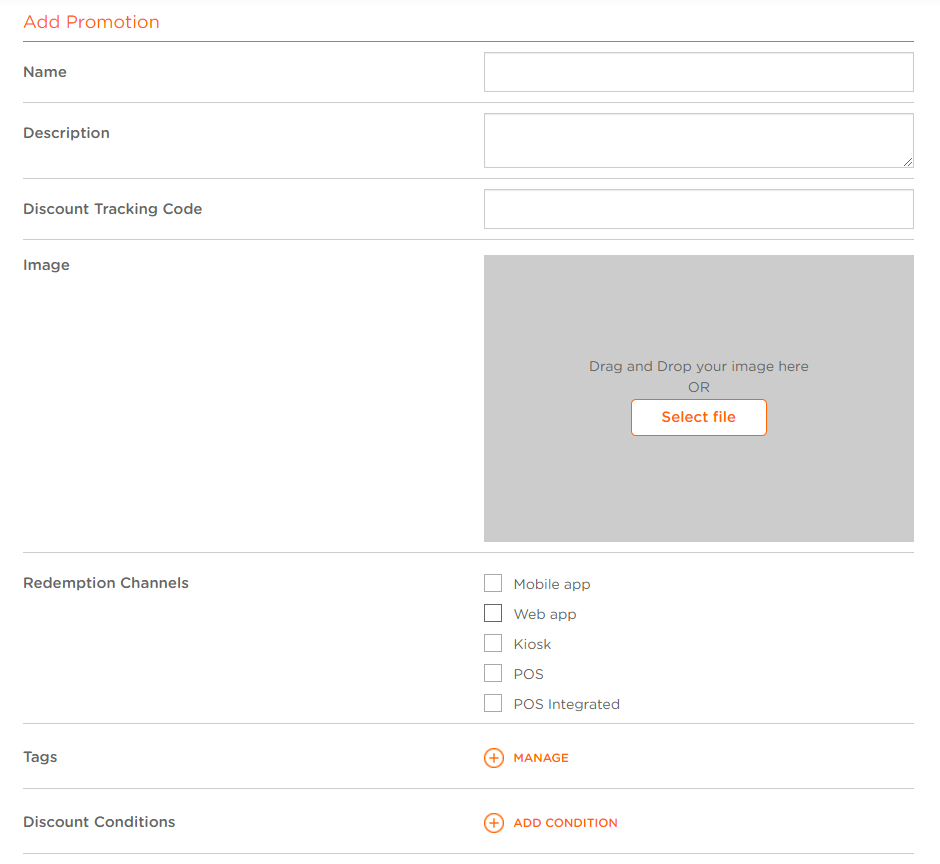The height and width of the screenshot is (864, 940).
Task: Toggle the Web app checkbox
Action: [493, 613]
